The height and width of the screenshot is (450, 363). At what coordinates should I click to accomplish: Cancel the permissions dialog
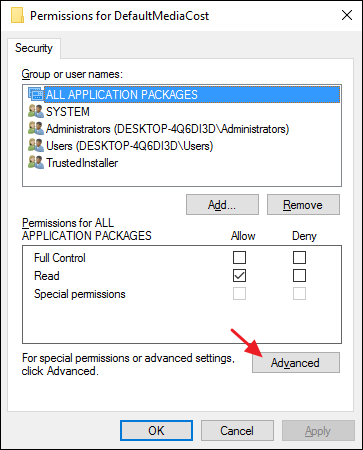[x=237, y=430]
